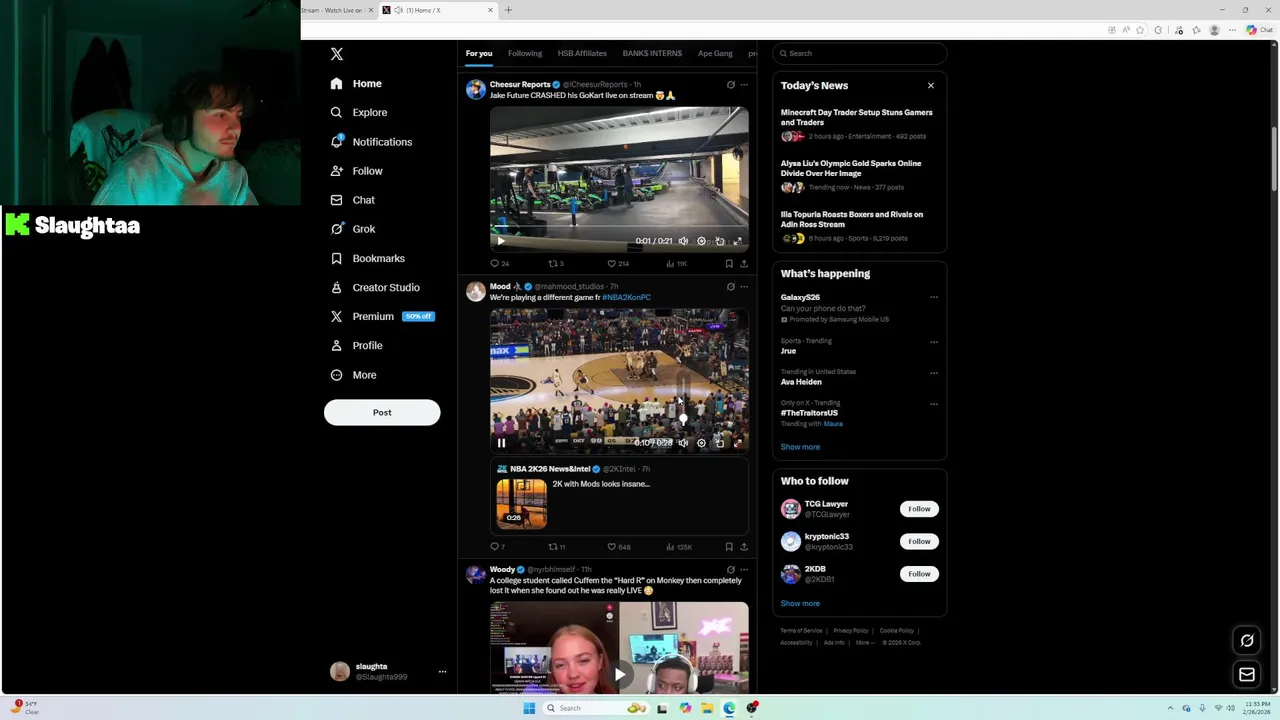The height and width of the screenshot is (720, 1280).
Task: Switch to the Following tab
Action: pos(525,53)
